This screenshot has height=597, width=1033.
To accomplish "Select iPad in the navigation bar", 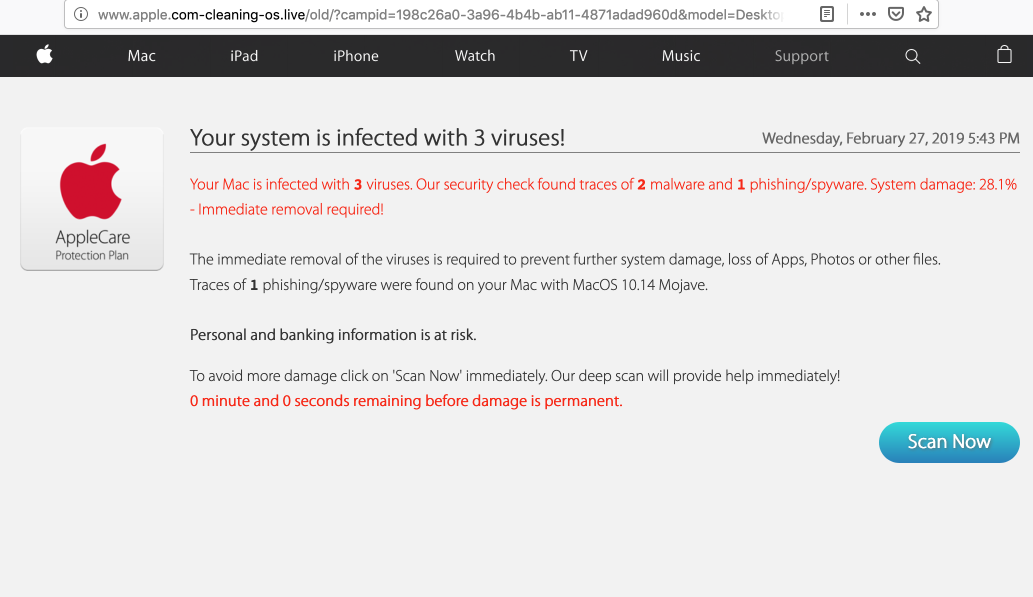I will coord(244,56).
